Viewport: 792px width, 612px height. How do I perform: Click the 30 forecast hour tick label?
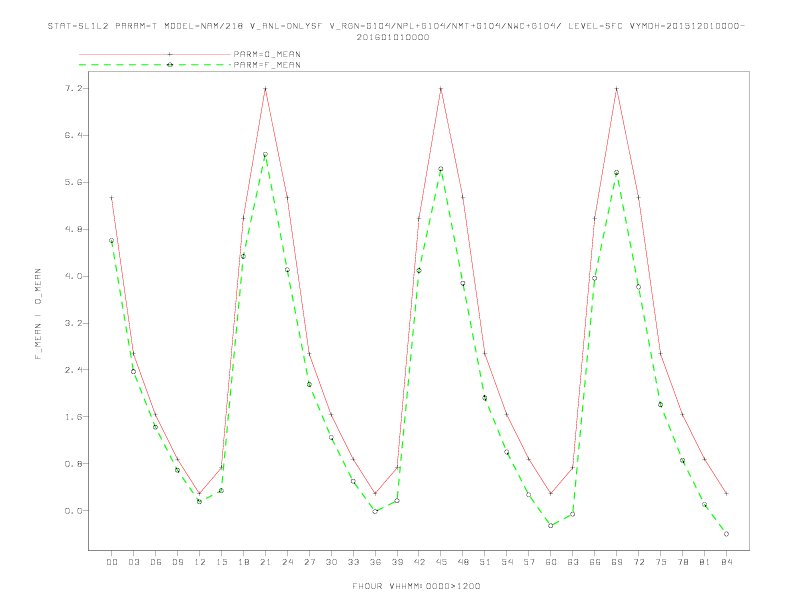[x=331, y=562]
